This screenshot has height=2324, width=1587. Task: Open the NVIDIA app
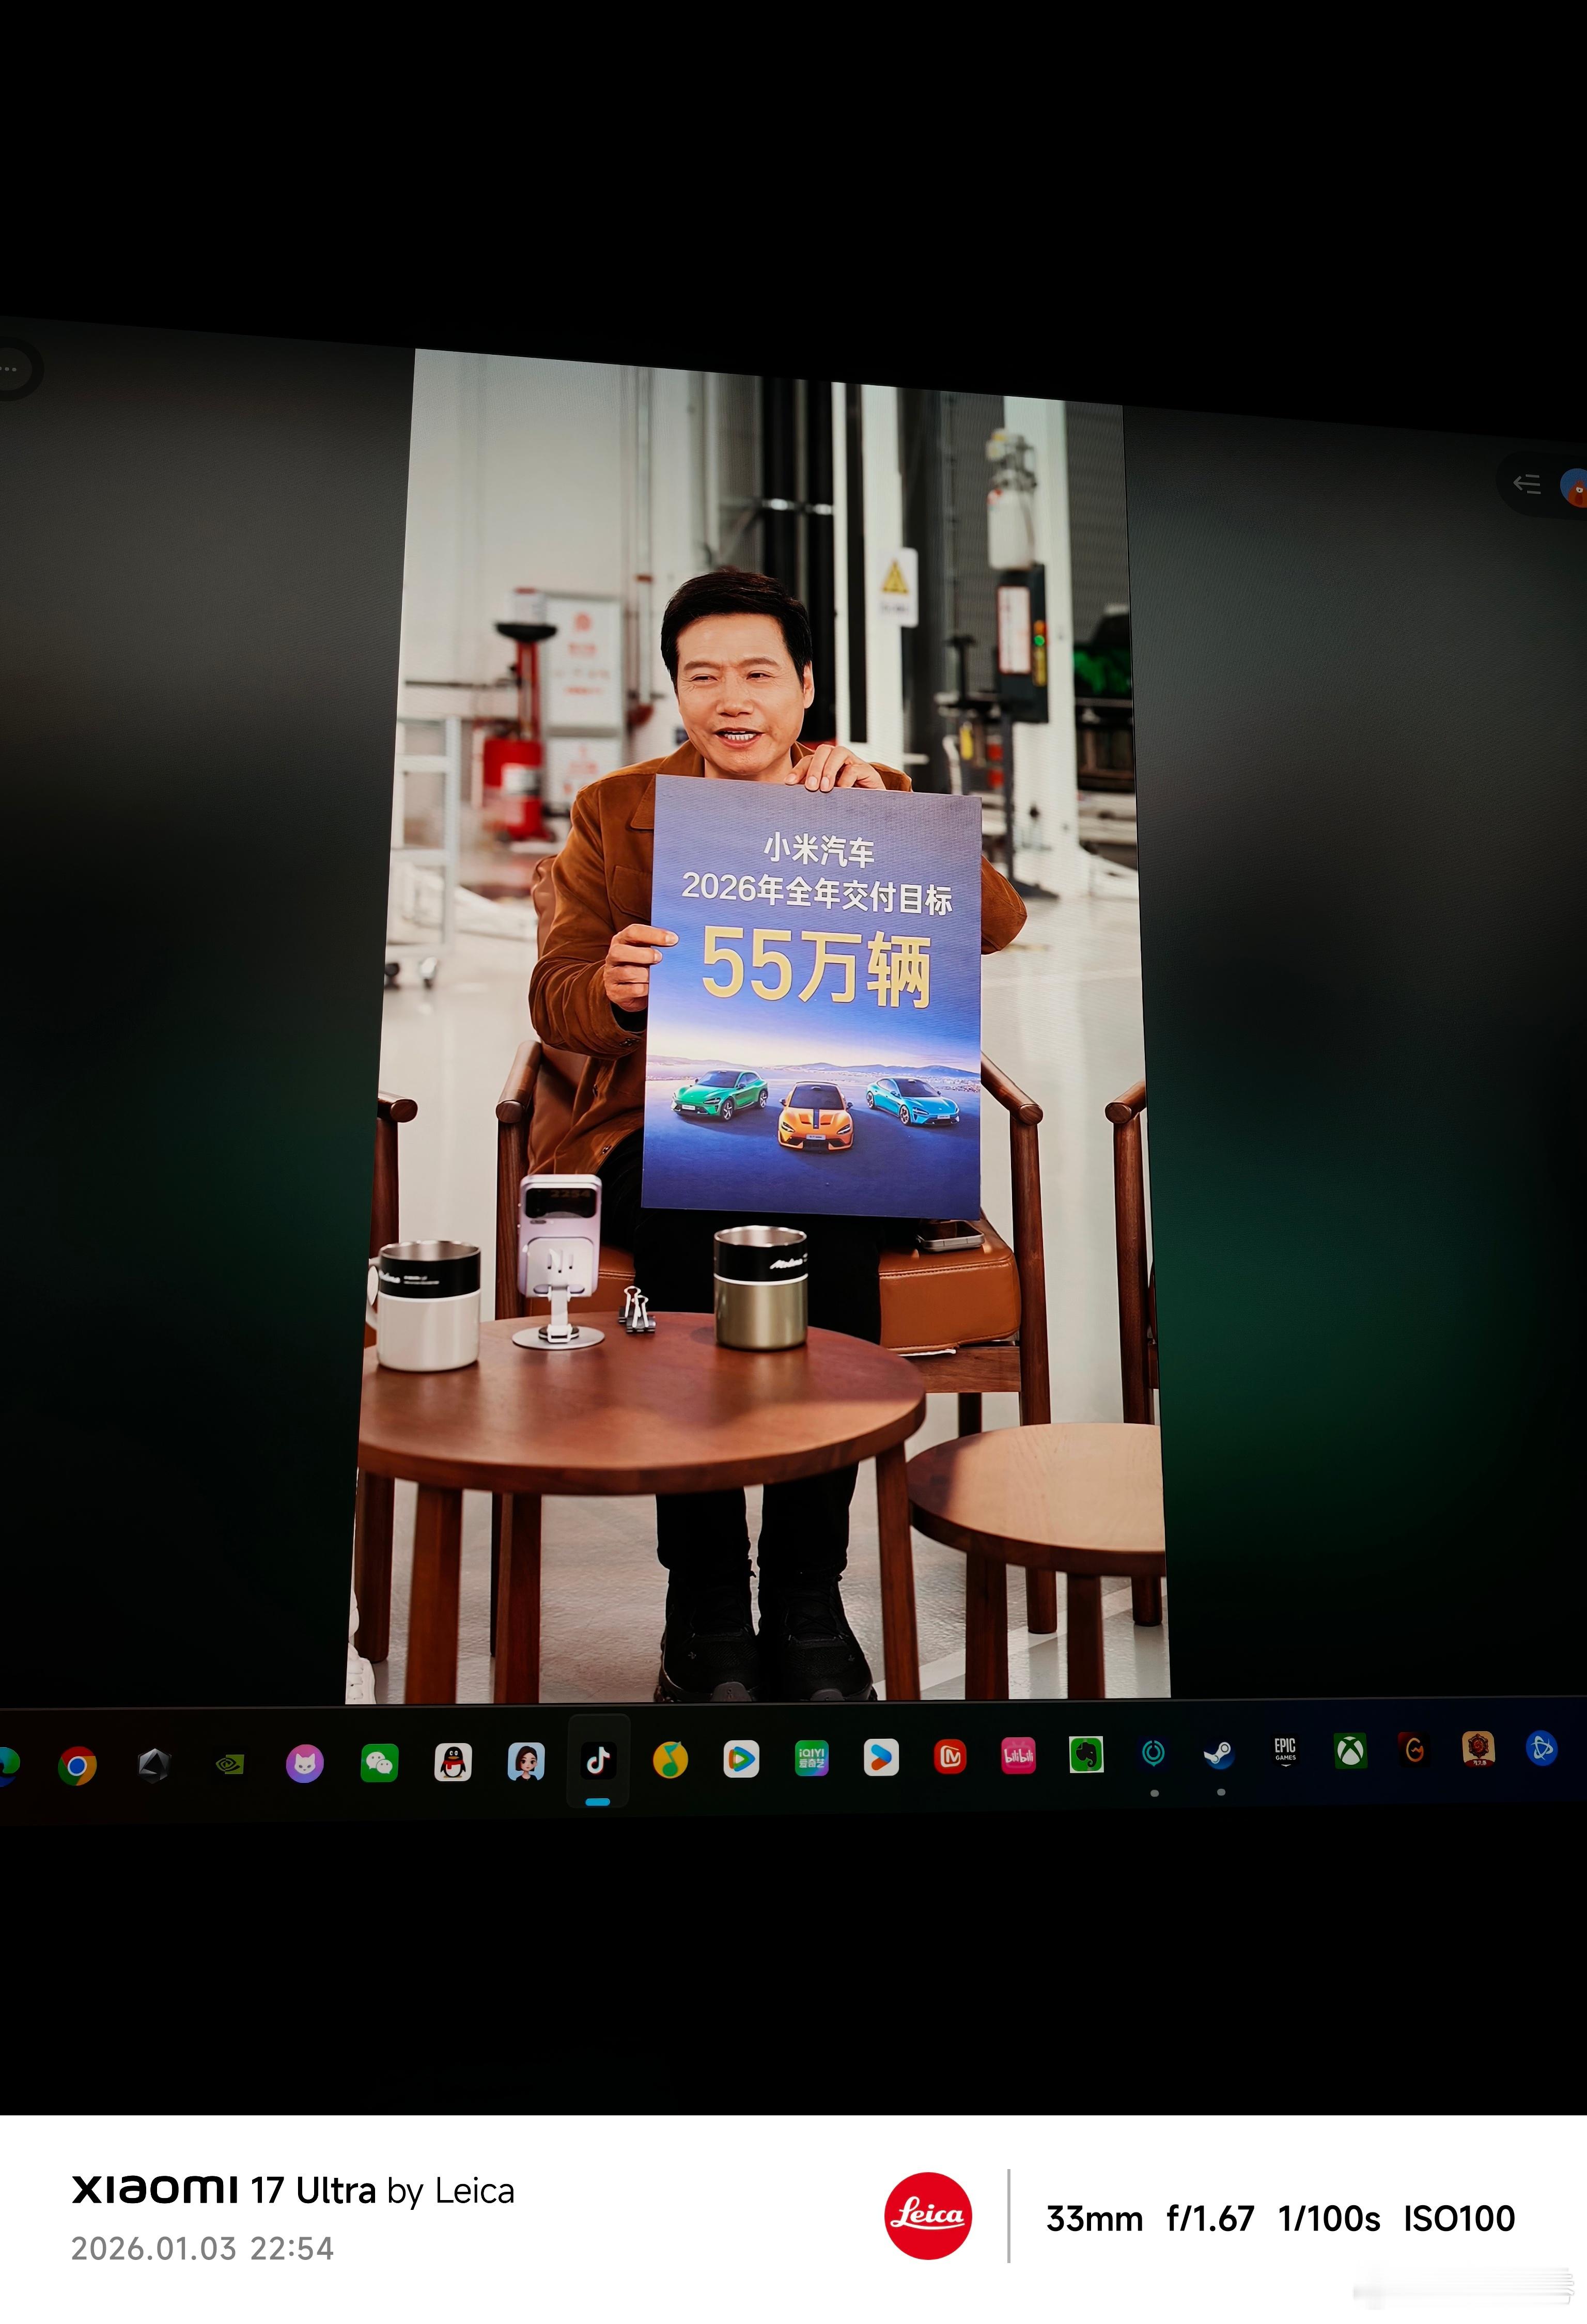click(x=229, y=1763)
